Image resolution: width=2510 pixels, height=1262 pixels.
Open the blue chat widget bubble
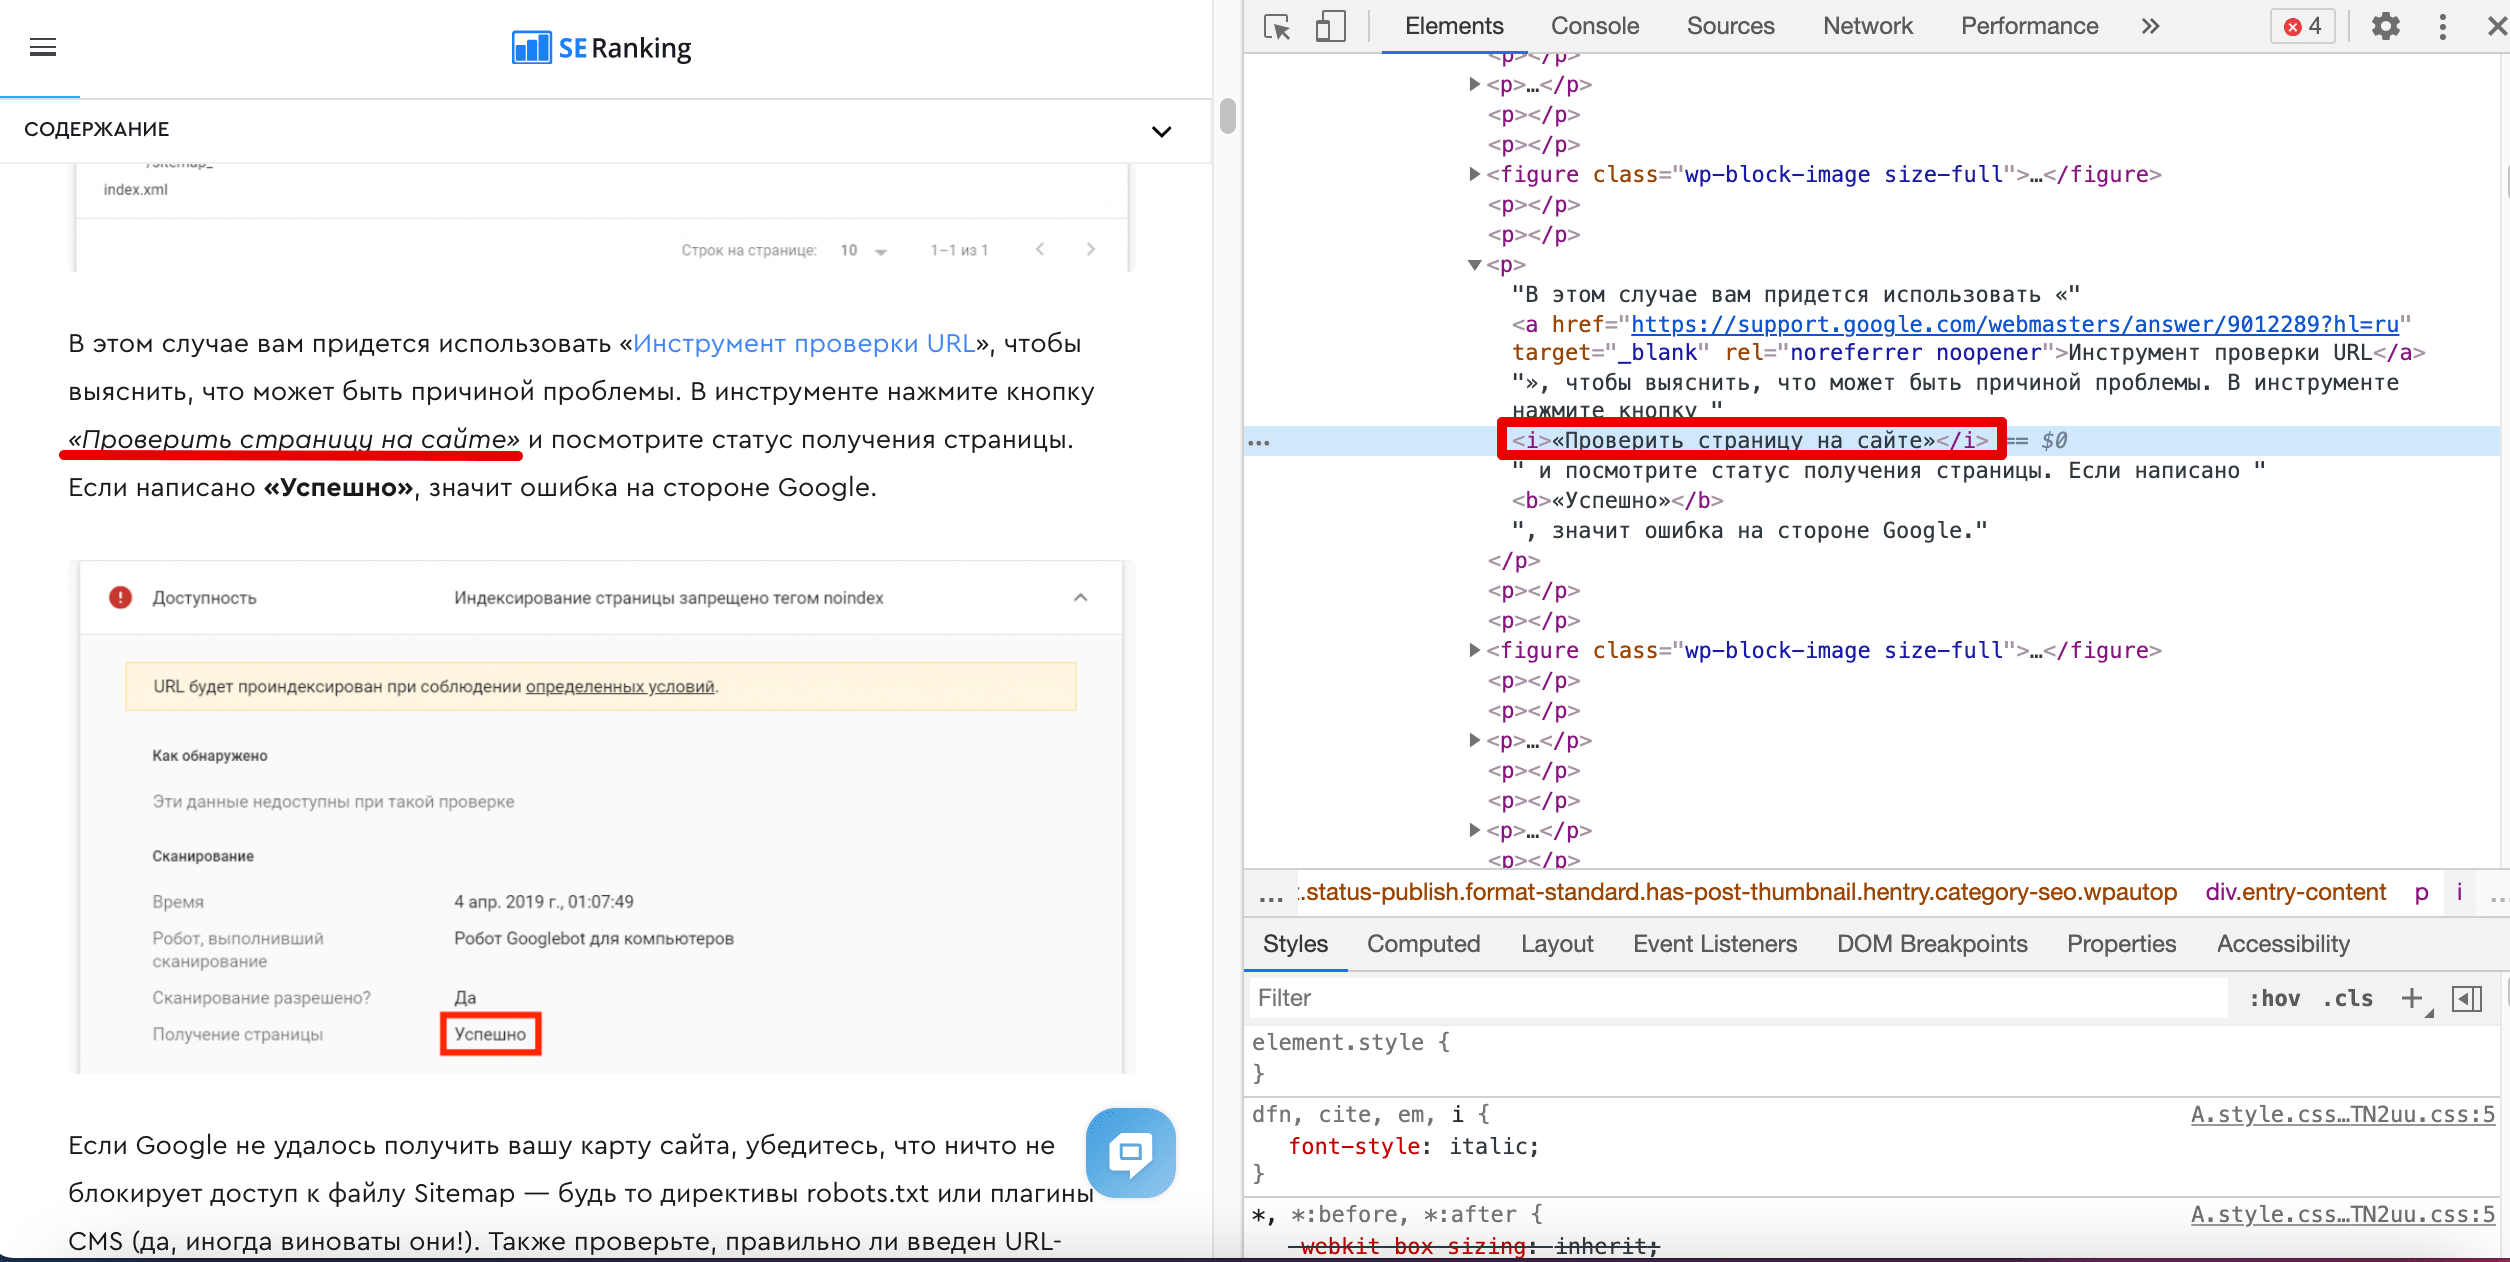coord(1130,1152)
